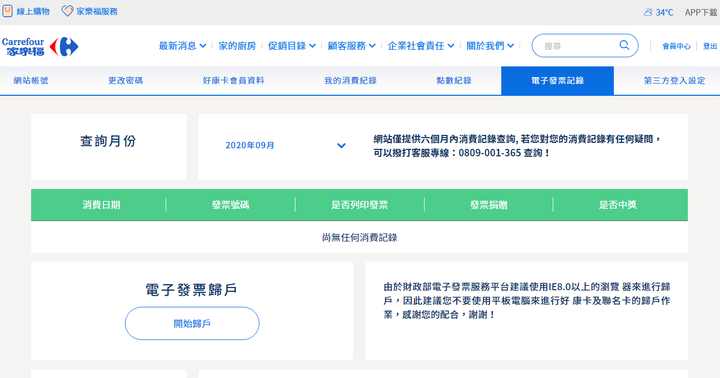The image size is (720, 378).
Task: Click the 消費日期 column header
Action: pyautogui.click(x=101, y=205)
